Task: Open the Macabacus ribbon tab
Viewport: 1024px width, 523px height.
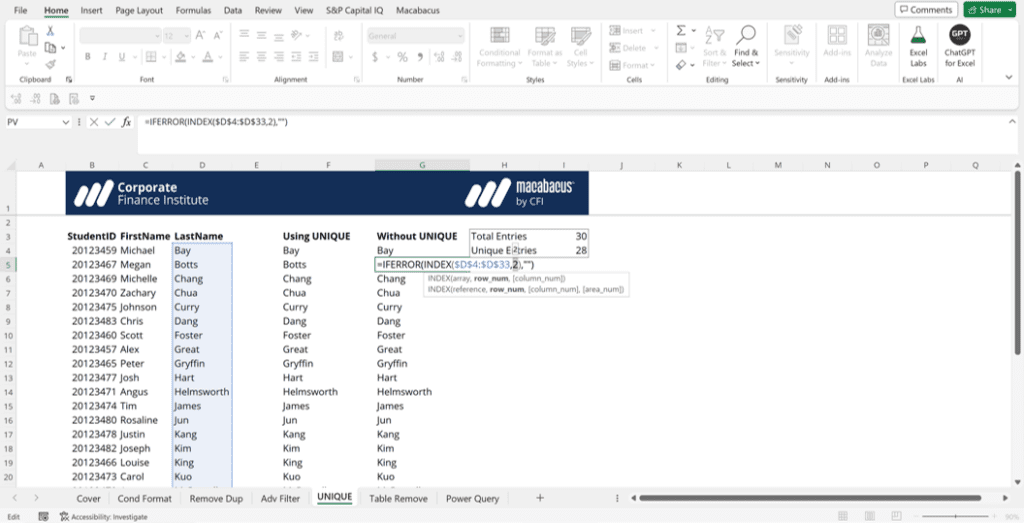Action: pyautogui.click(x=421, y=10)
